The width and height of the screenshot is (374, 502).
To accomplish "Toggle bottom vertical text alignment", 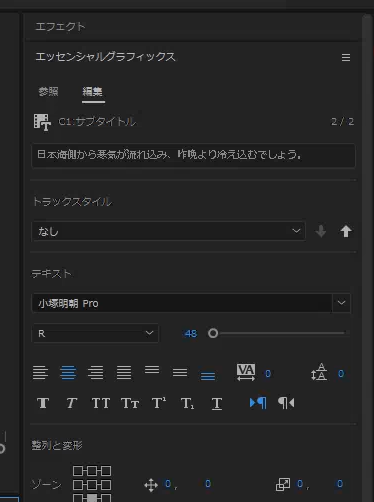I will click(208, 376).
